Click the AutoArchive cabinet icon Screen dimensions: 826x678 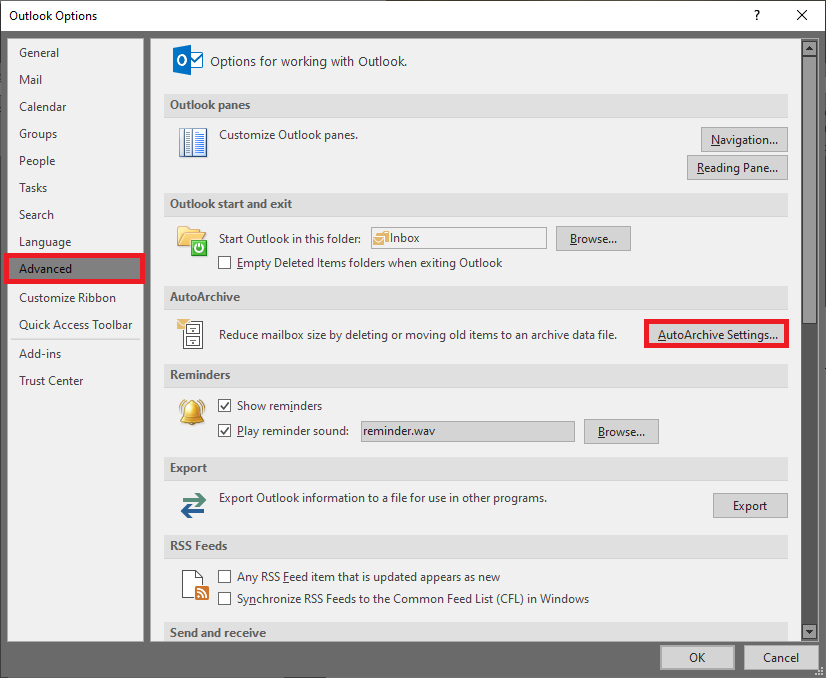190,334
